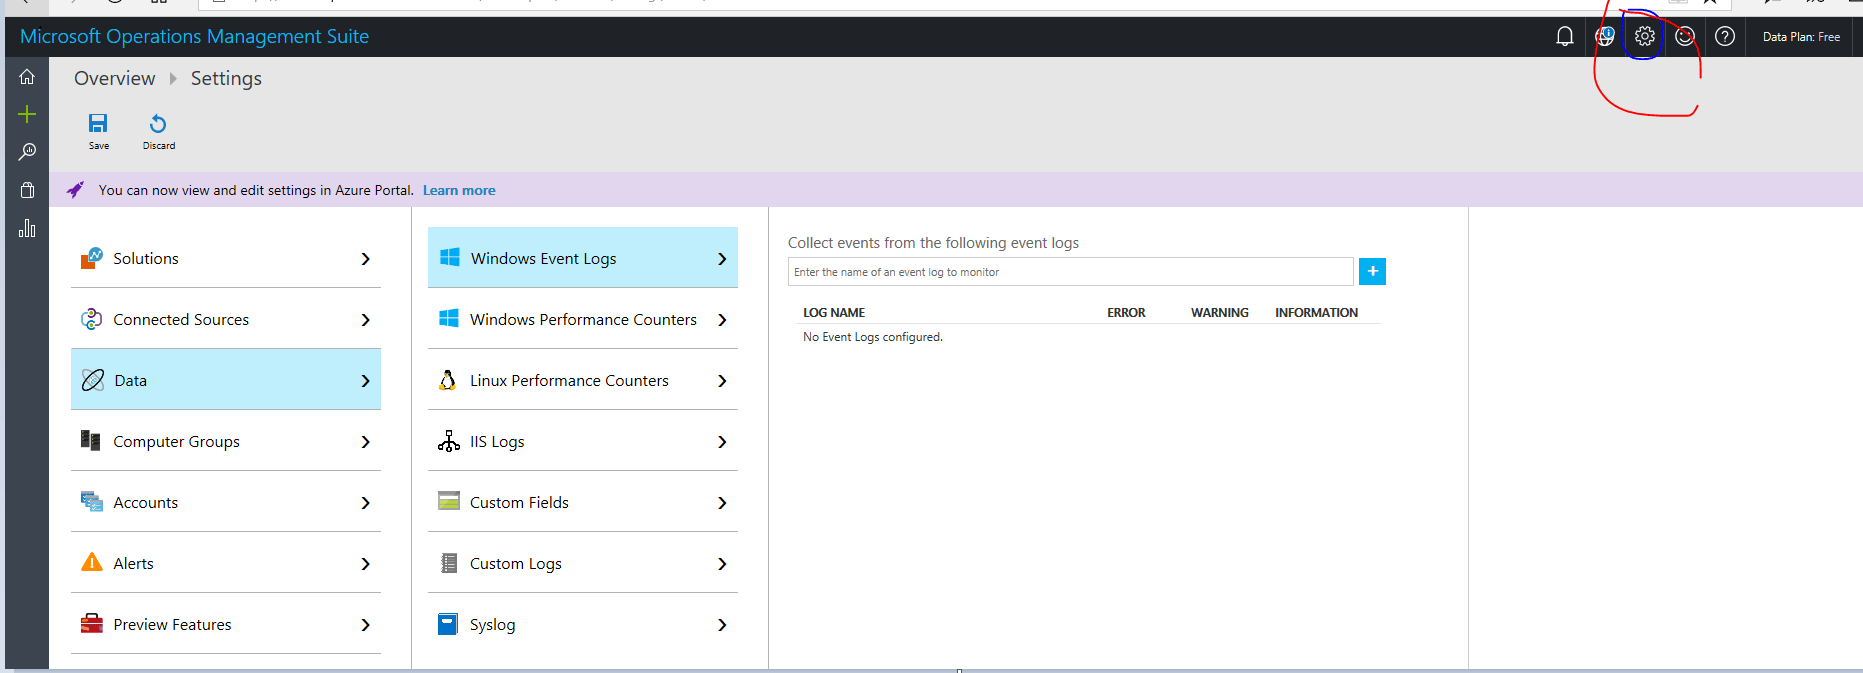Go to the Overview breadcrumb

click(115, 78)
